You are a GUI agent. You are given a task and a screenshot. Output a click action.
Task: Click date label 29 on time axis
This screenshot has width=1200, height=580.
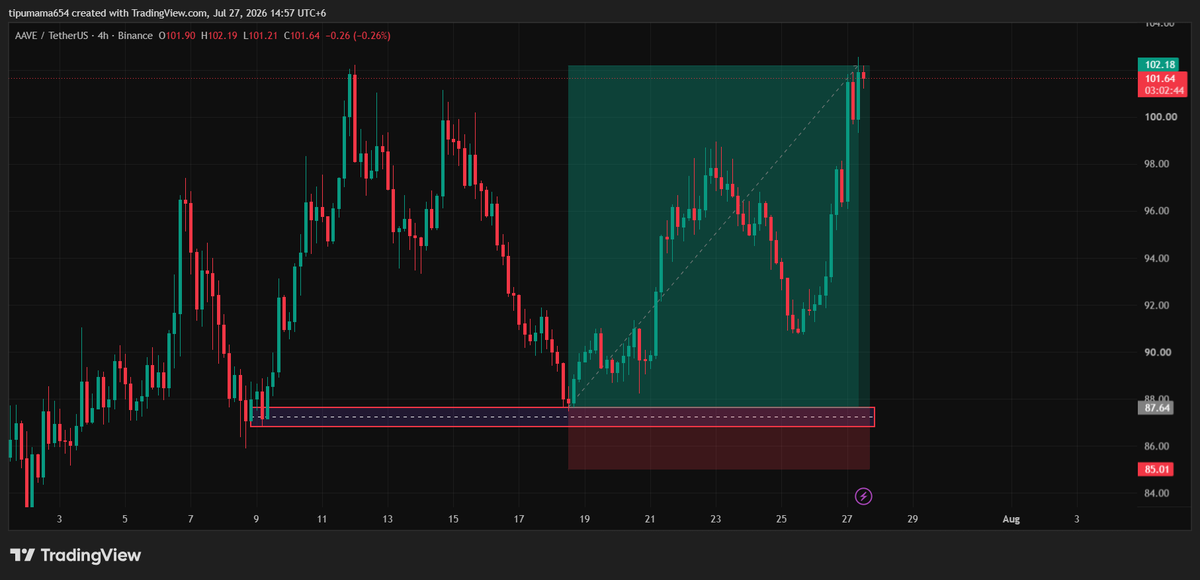(x=912, y=519)
